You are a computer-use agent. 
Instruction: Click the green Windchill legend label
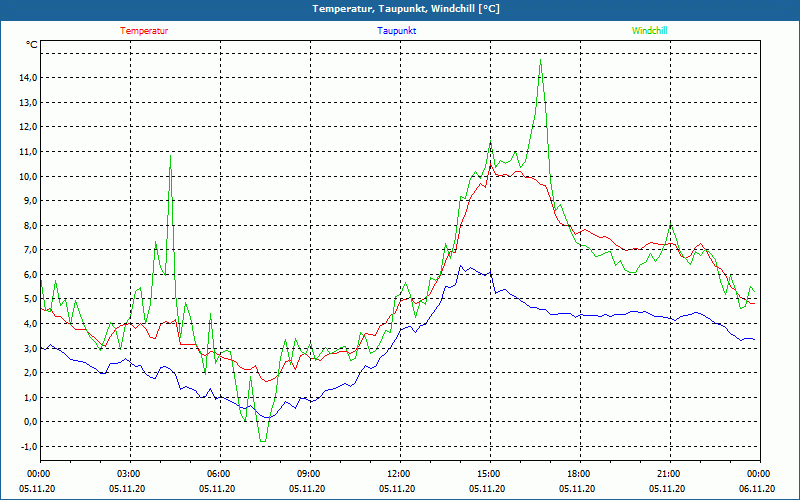pos(649,31)
